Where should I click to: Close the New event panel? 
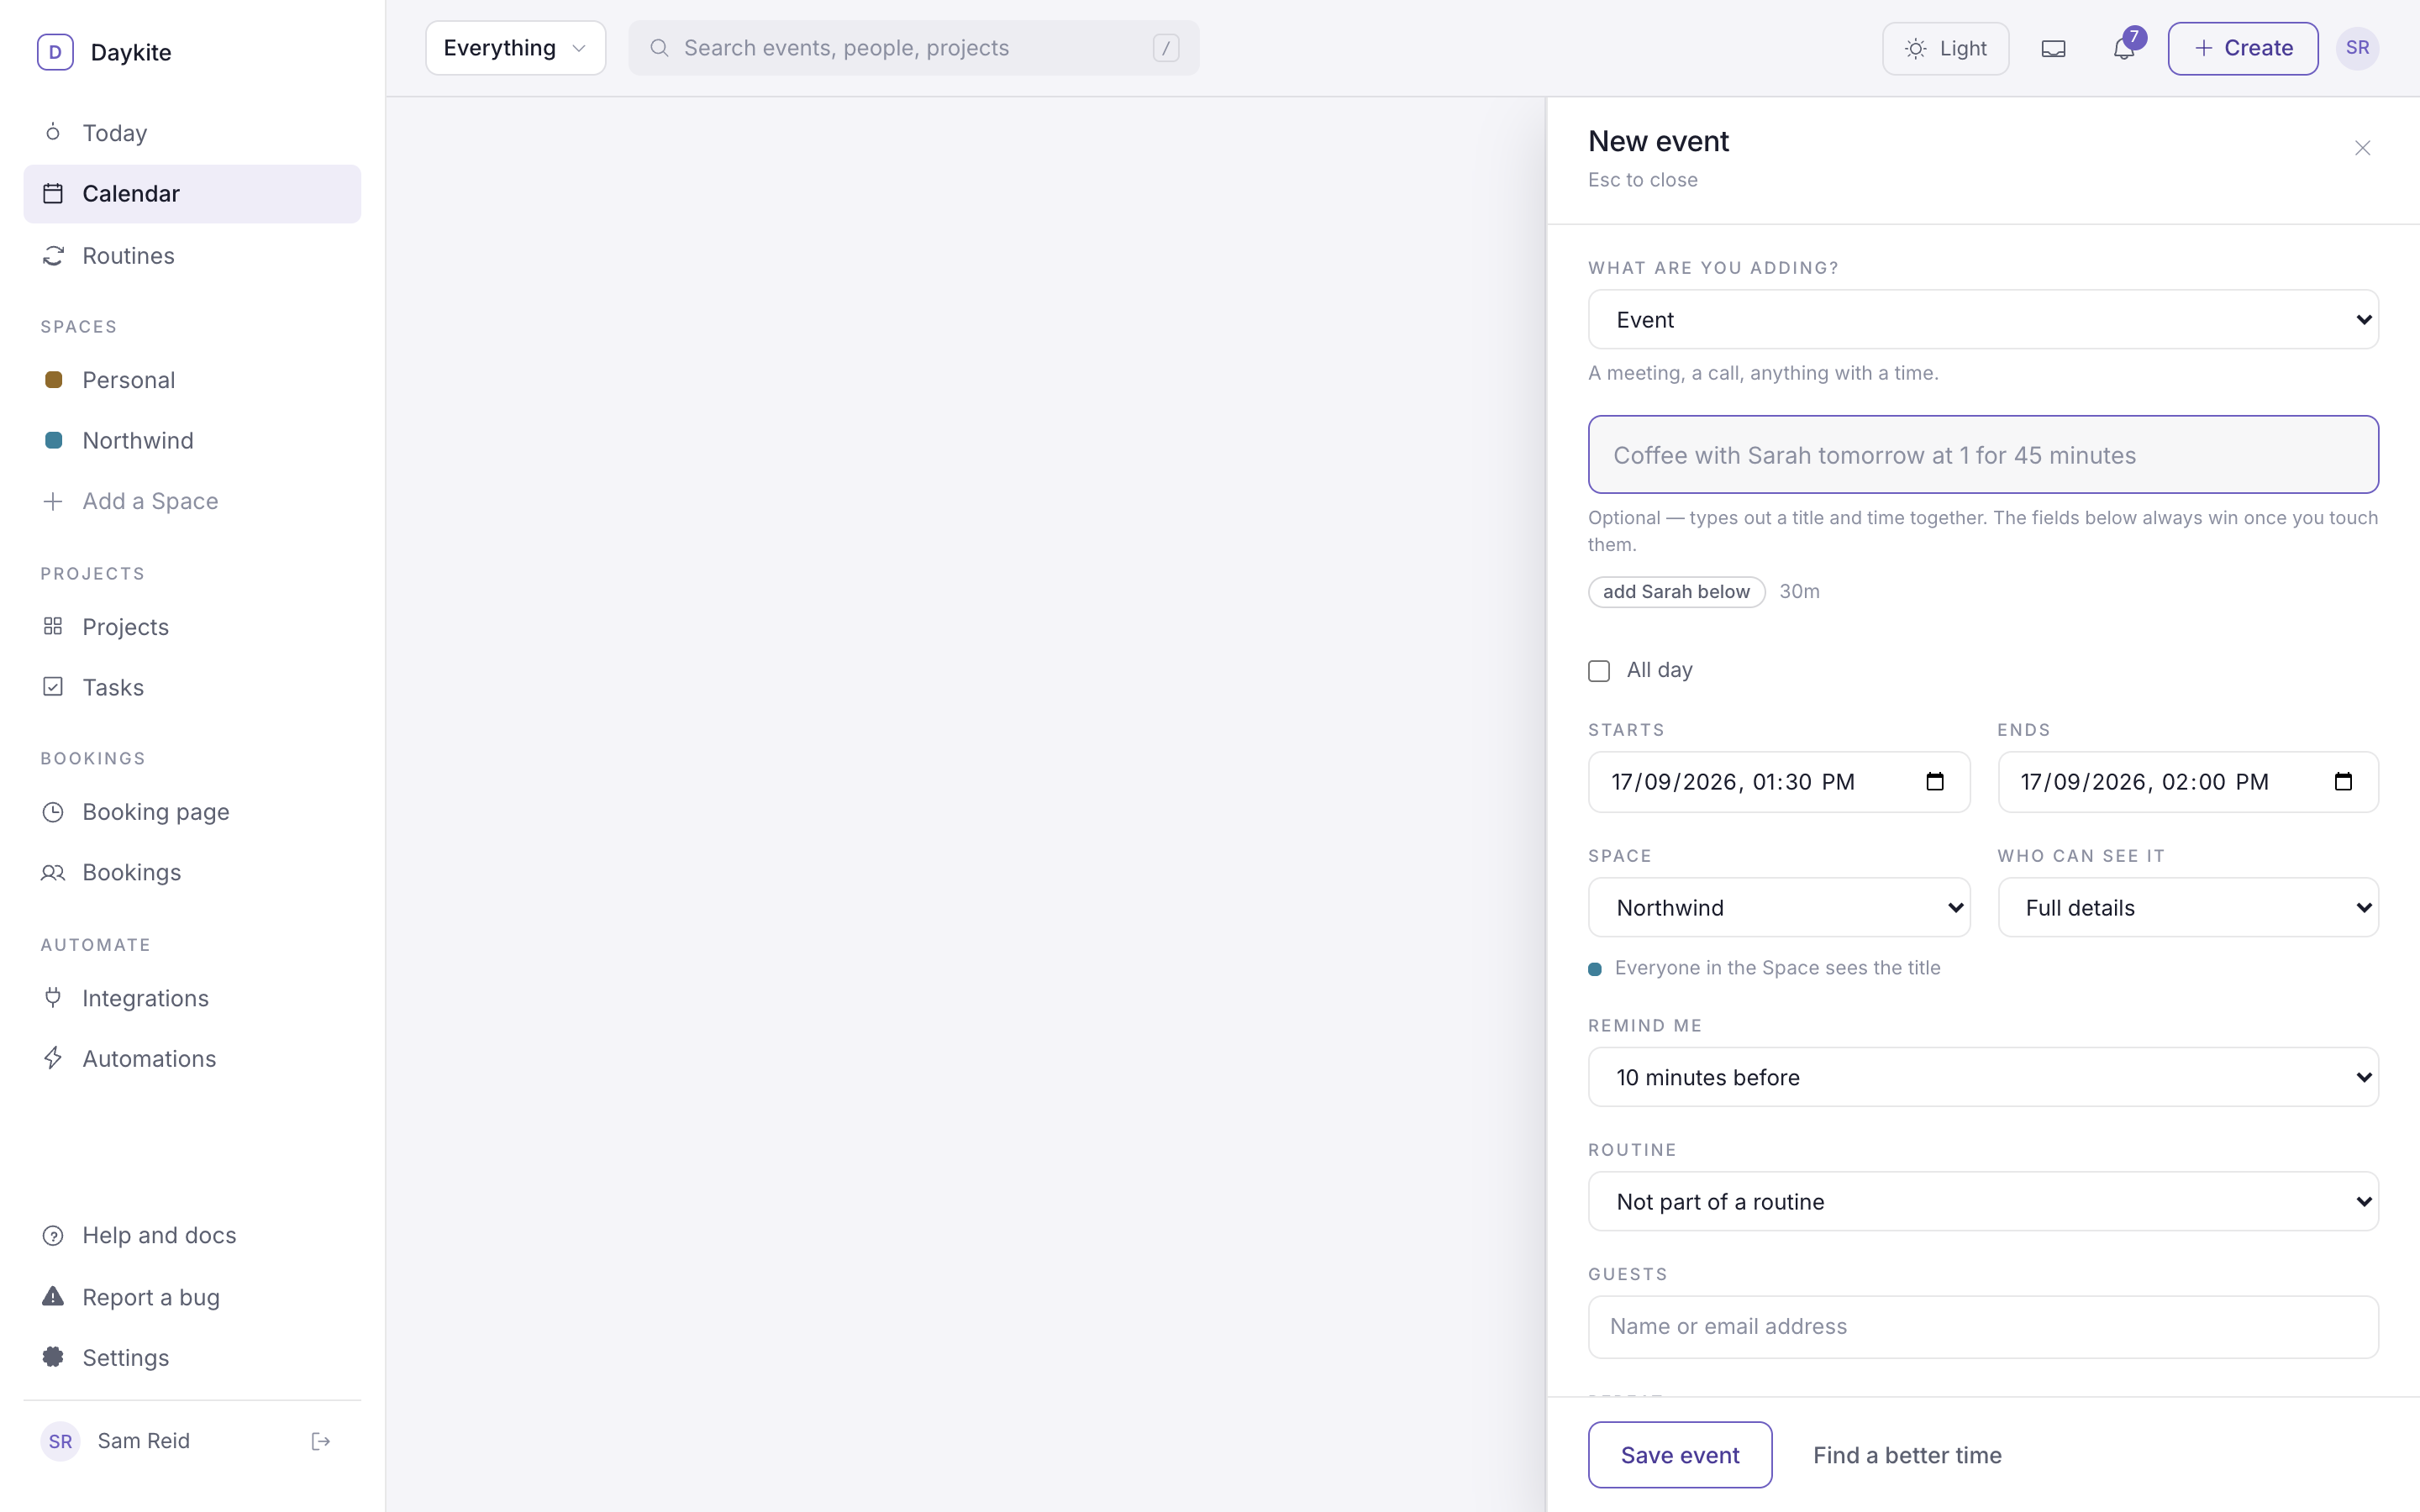(x=2362, y=148)
